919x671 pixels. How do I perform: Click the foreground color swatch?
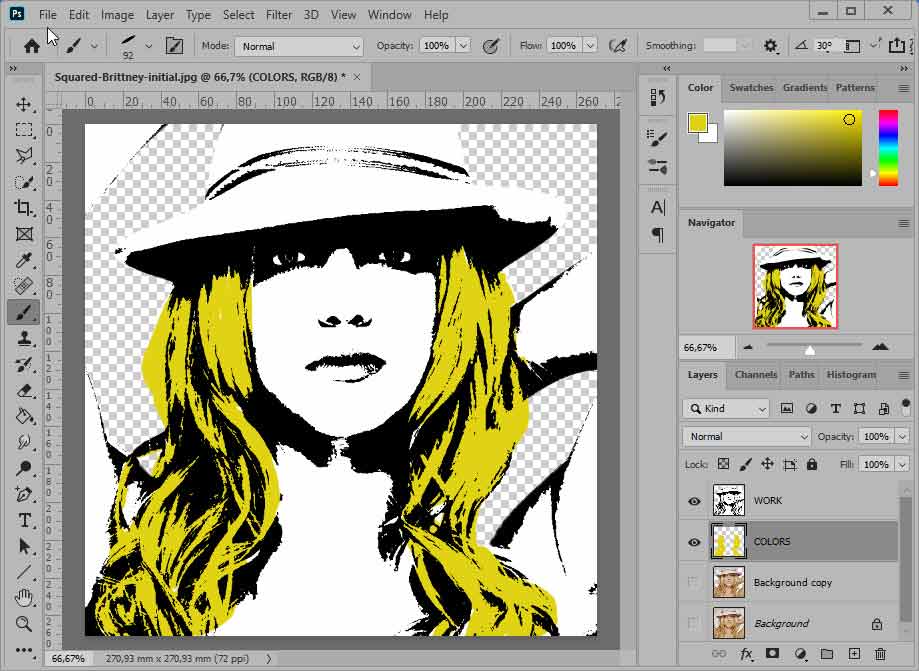[697, 122]
